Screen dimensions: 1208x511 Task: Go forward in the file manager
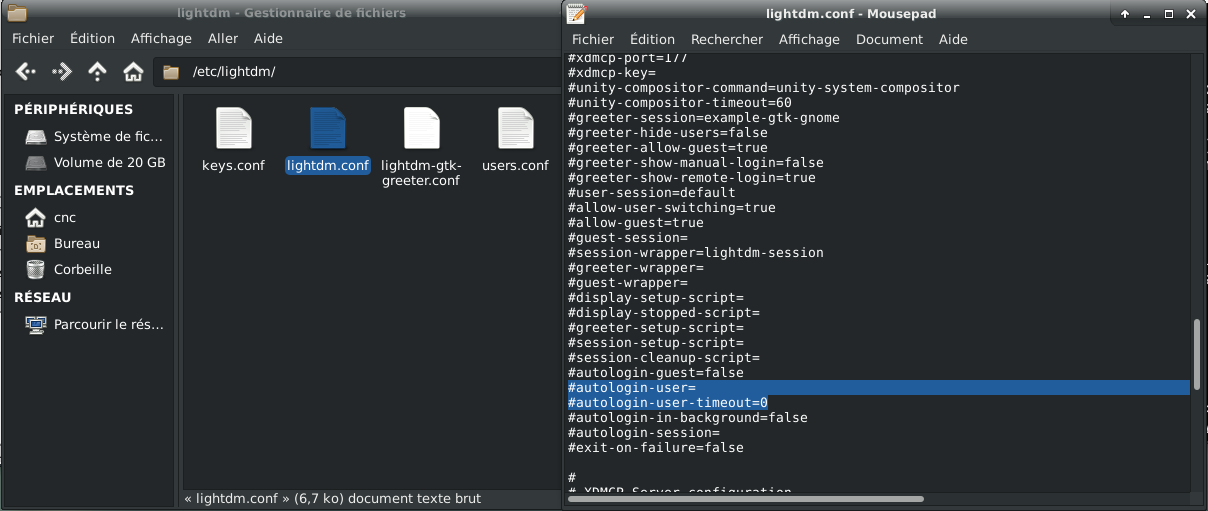tap(62, 72)
